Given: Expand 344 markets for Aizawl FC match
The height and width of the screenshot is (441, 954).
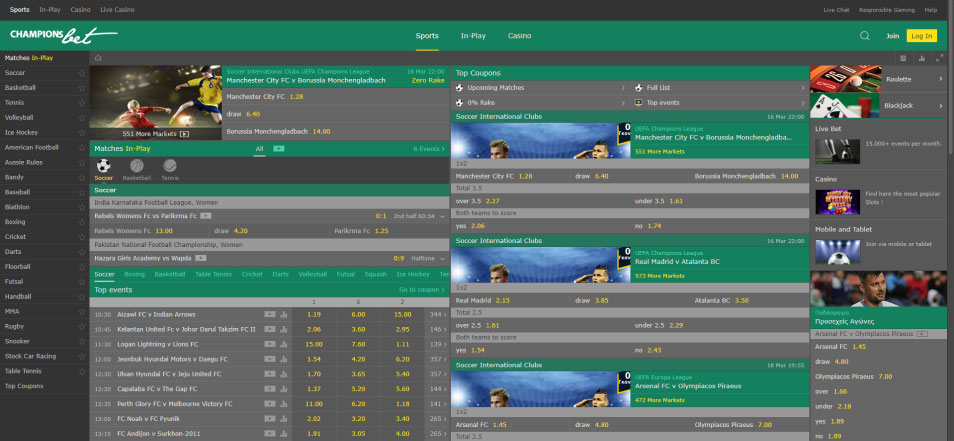Looking at the screenshot, I should point(438,314).
